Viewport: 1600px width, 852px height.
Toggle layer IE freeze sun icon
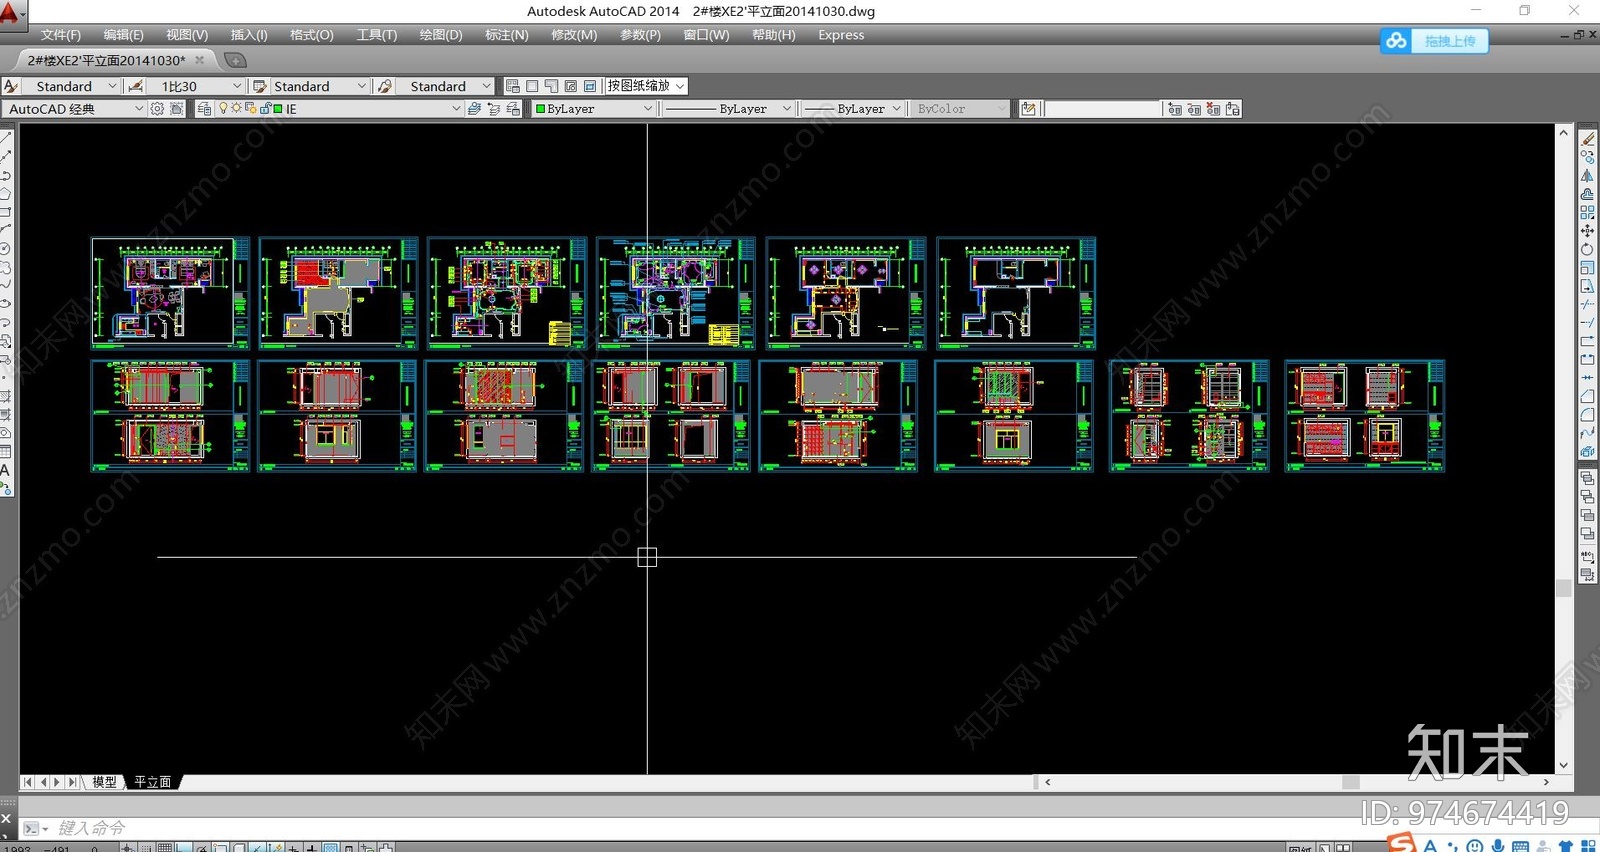[236, 109]
